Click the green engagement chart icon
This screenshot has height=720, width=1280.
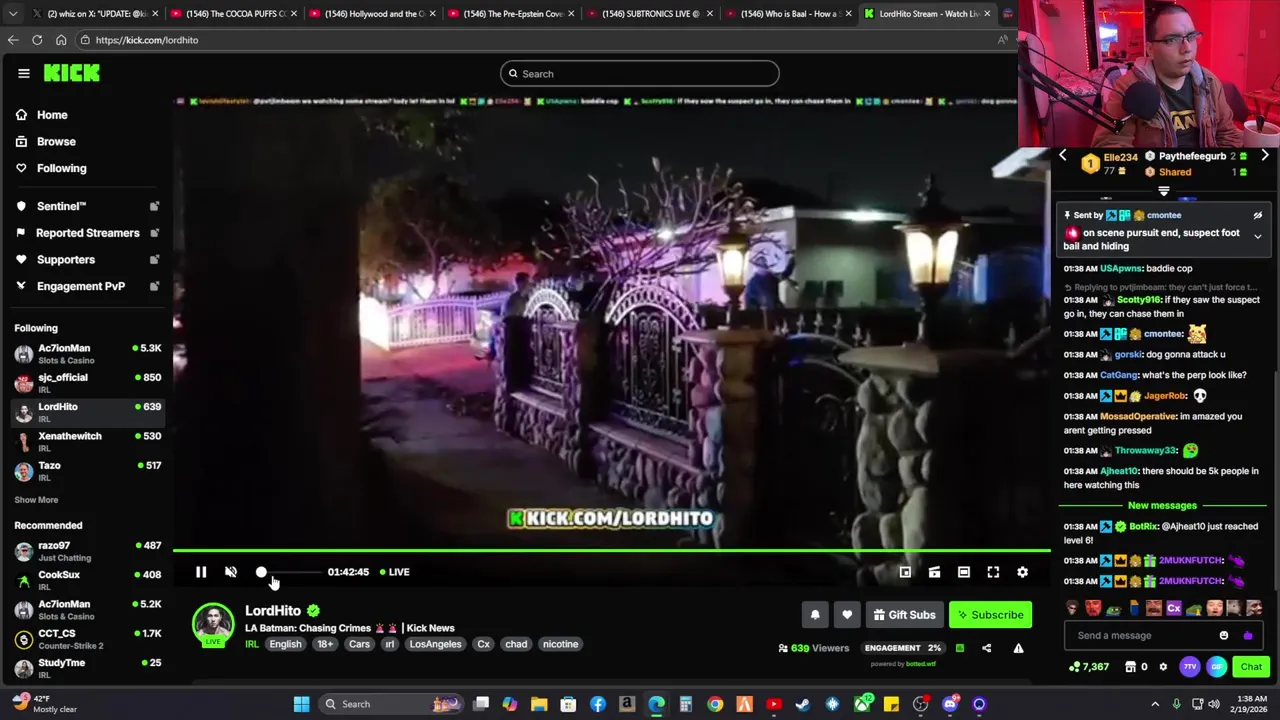959,648
